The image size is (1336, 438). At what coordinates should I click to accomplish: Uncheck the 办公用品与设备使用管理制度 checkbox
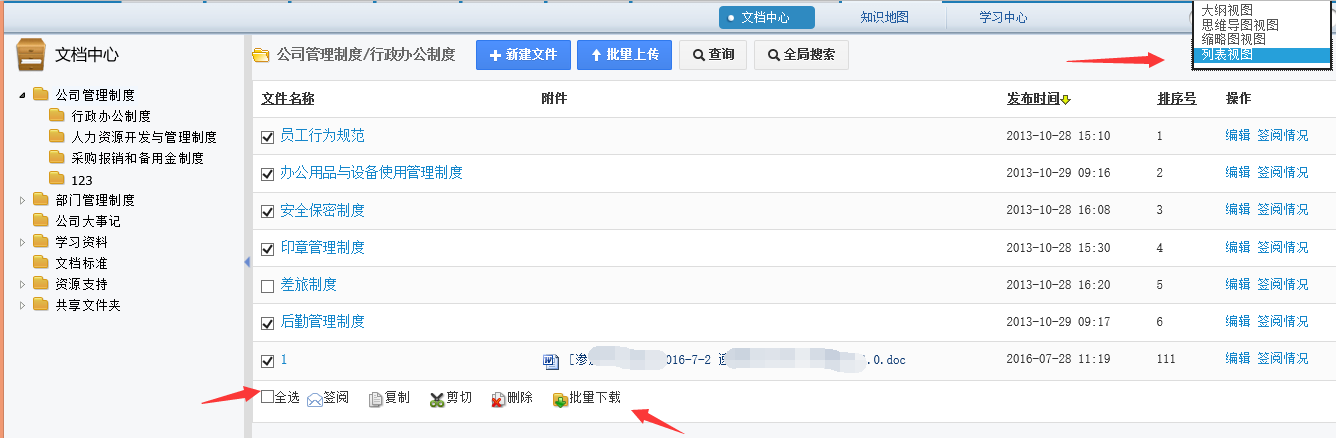(x=267, y=174)
